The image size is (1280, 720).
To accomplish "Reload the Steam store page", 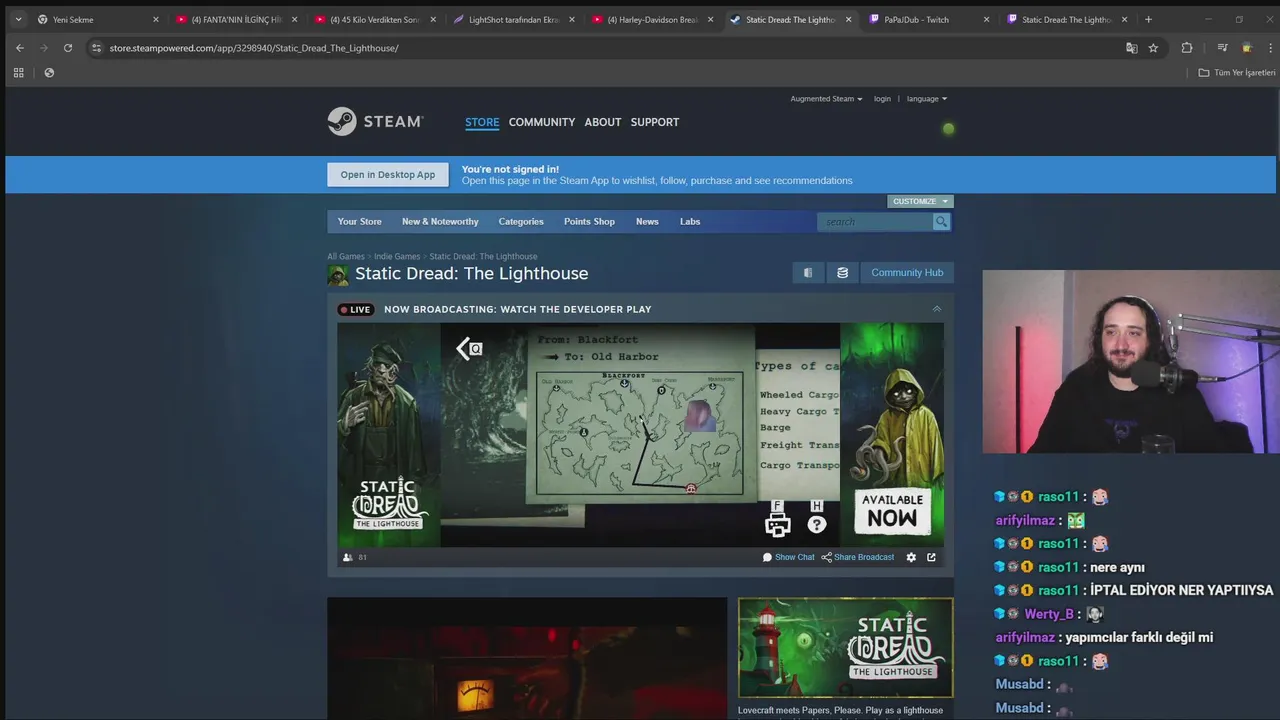I will click(x=67, y=48).
